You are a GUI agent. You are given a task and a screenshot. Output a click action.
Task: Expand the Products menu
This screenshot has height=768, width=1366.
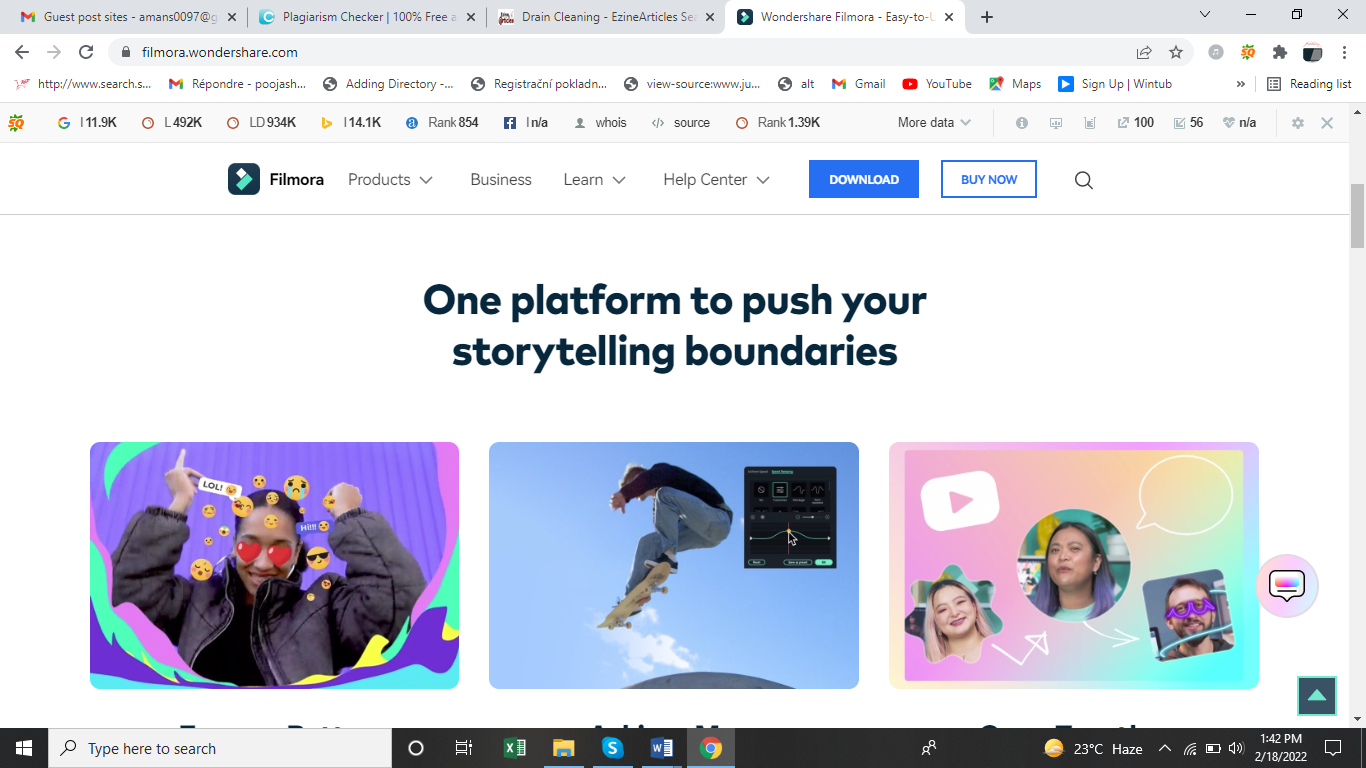coord(390,180)
